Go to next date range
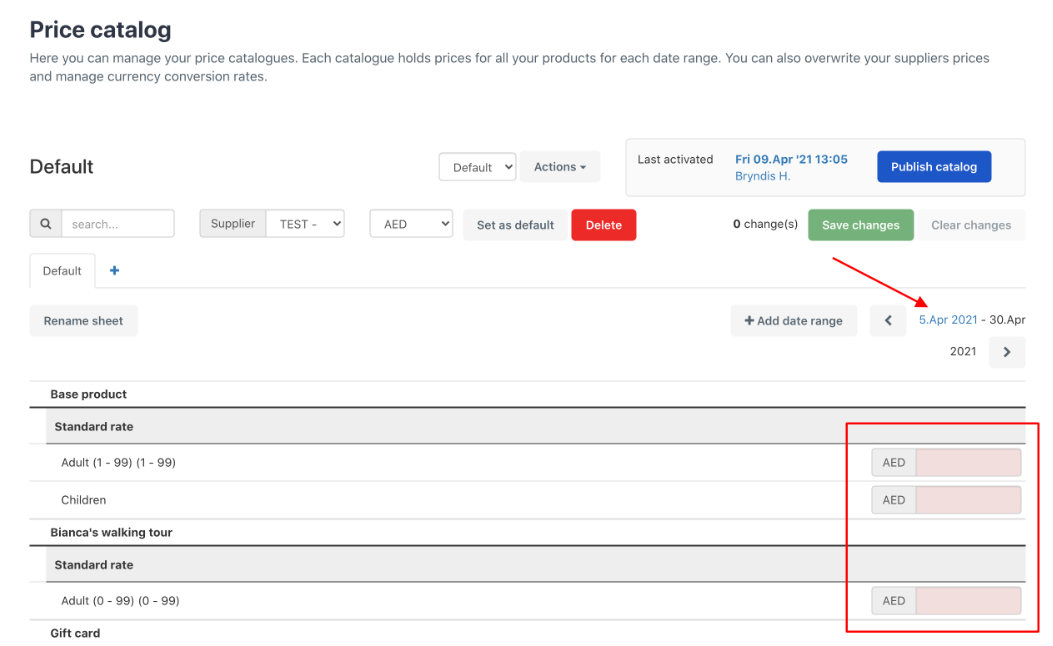The image size is (1053, 646). 1007,352
